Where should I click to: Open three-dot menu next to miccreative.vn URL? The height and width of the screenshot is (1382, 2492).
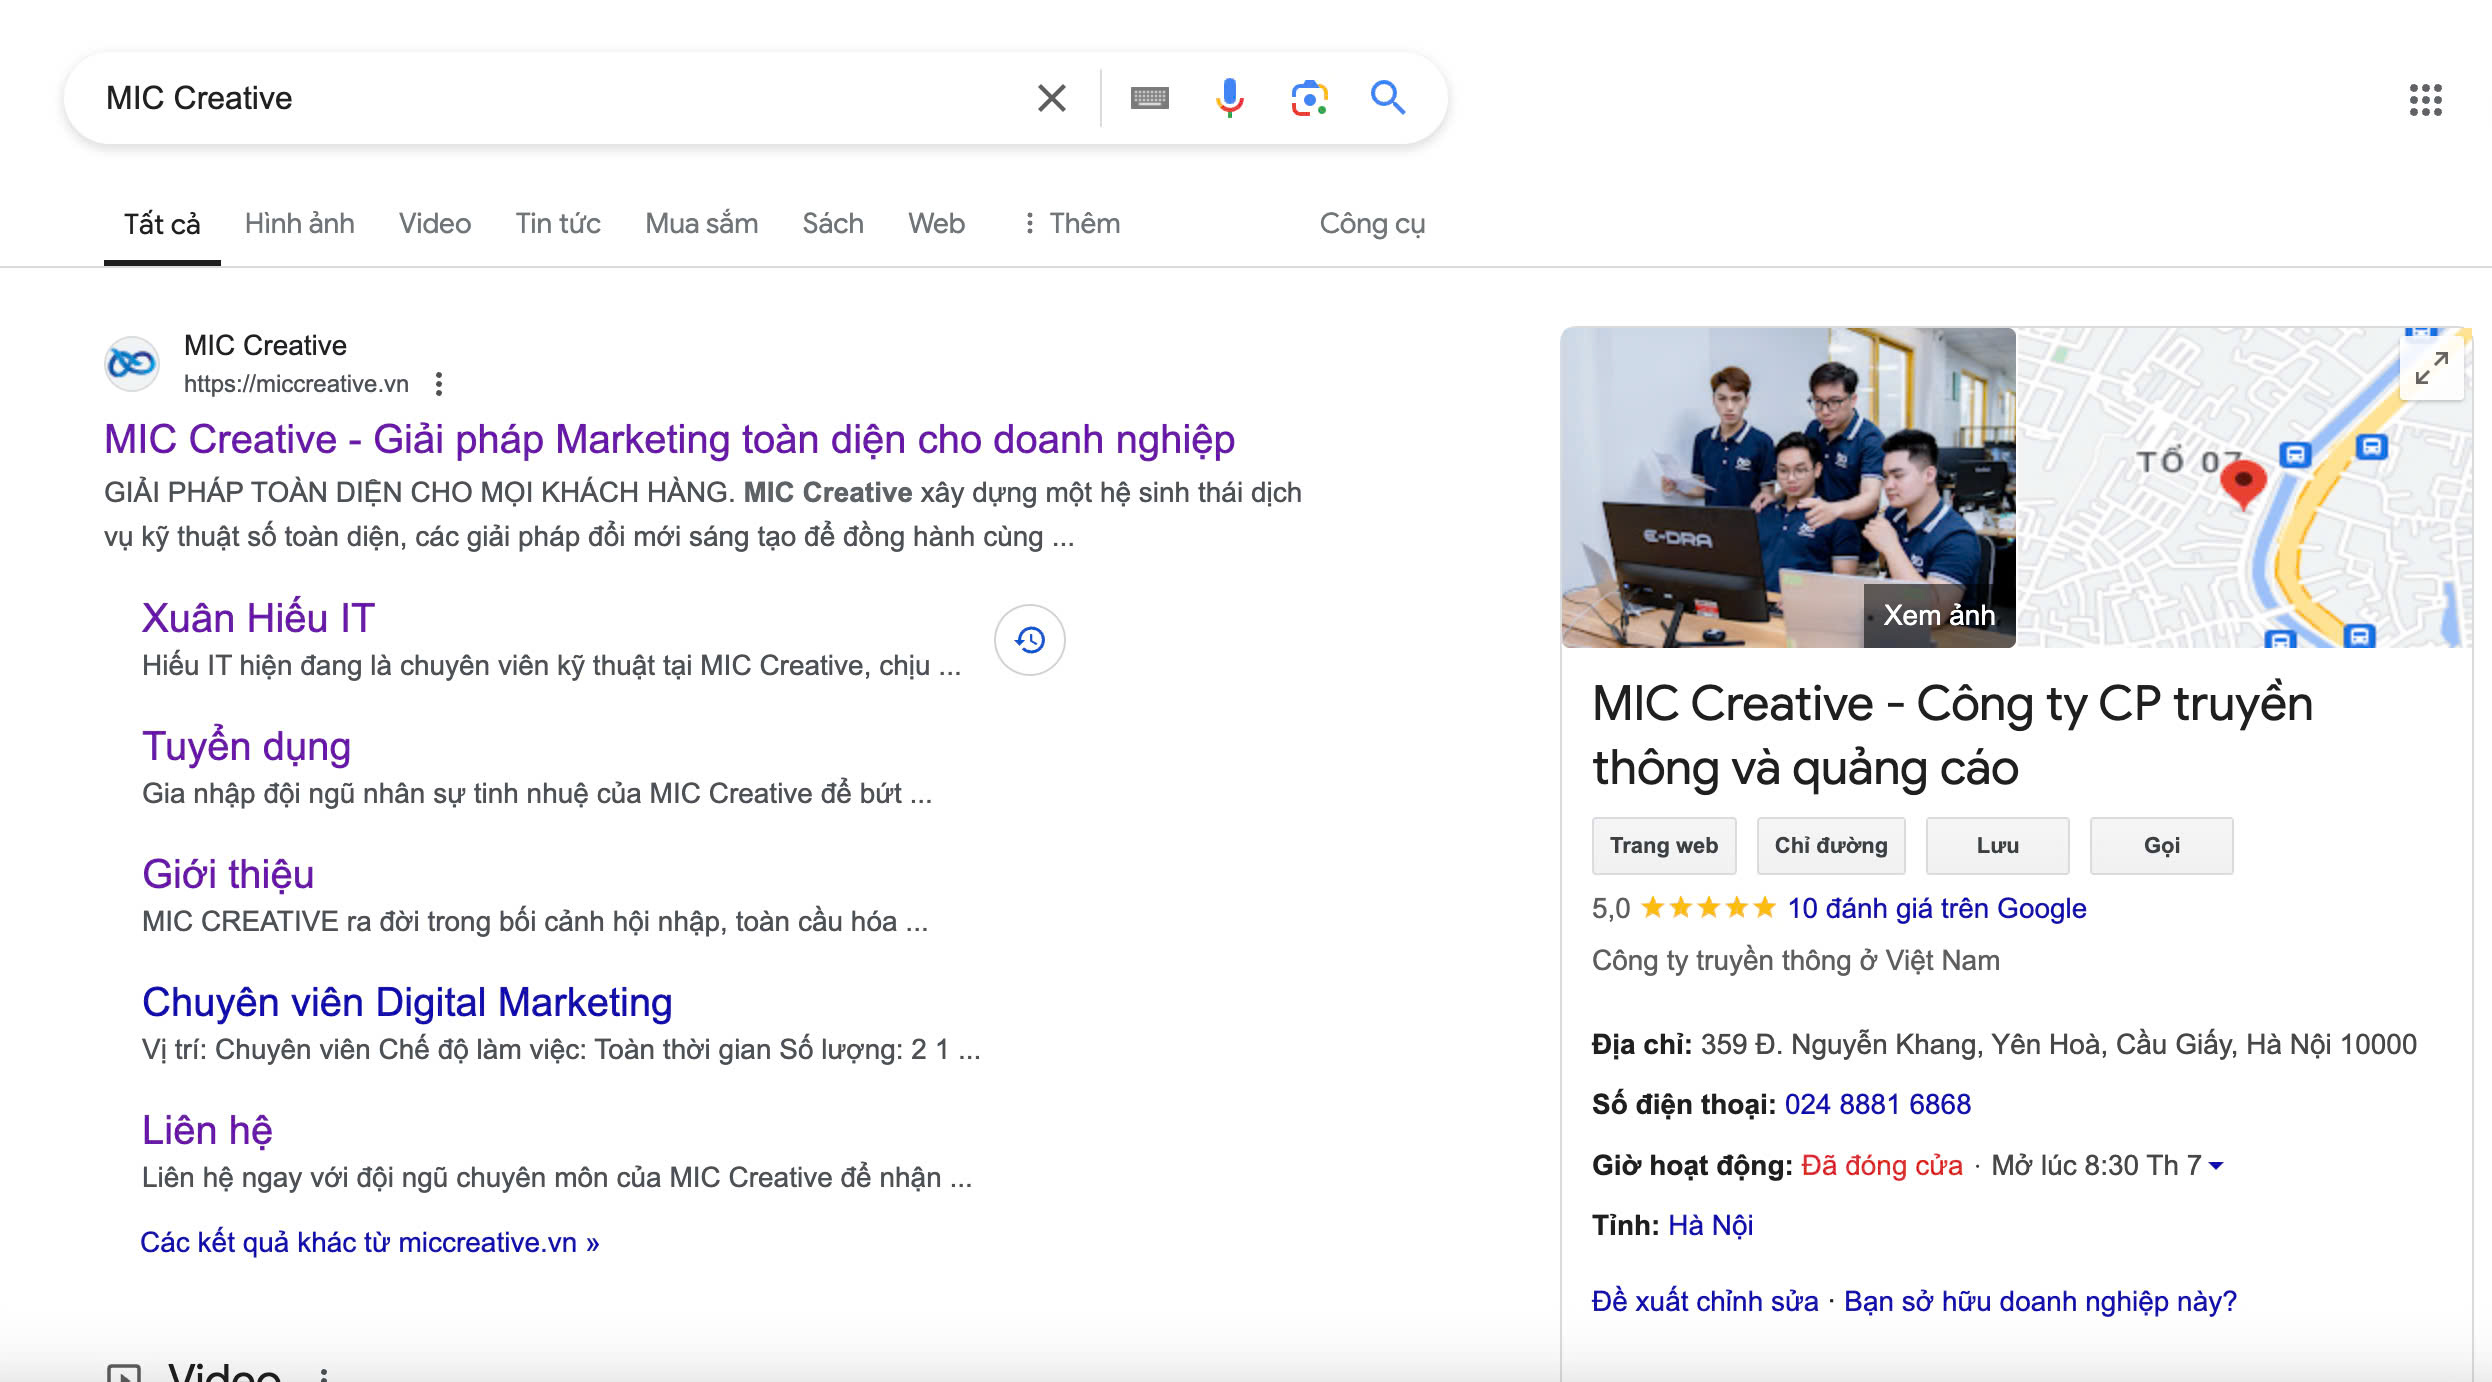439,384
